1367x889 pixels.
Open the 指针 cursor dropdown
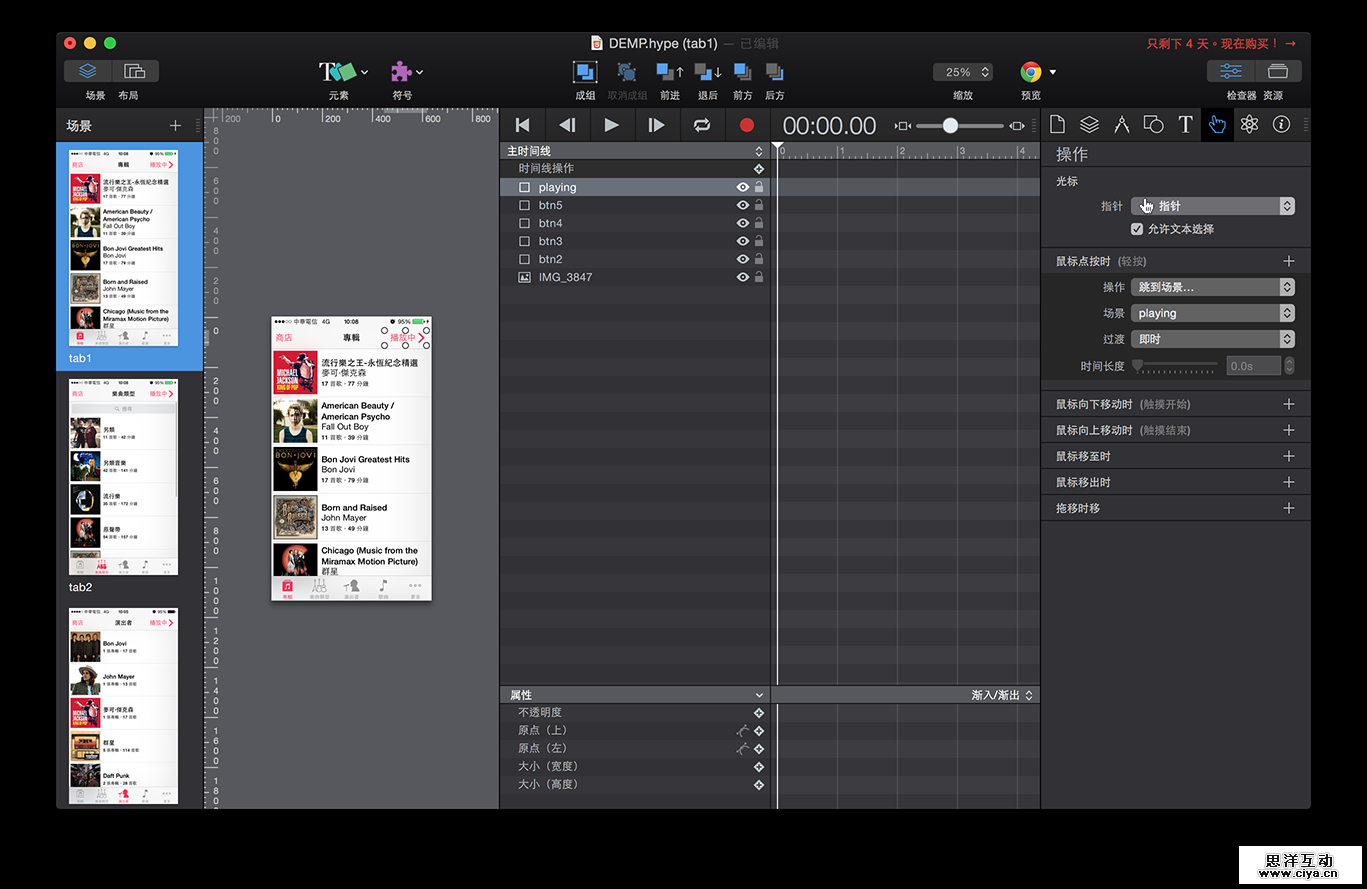pyautogui.click(x=1213, y=206)
